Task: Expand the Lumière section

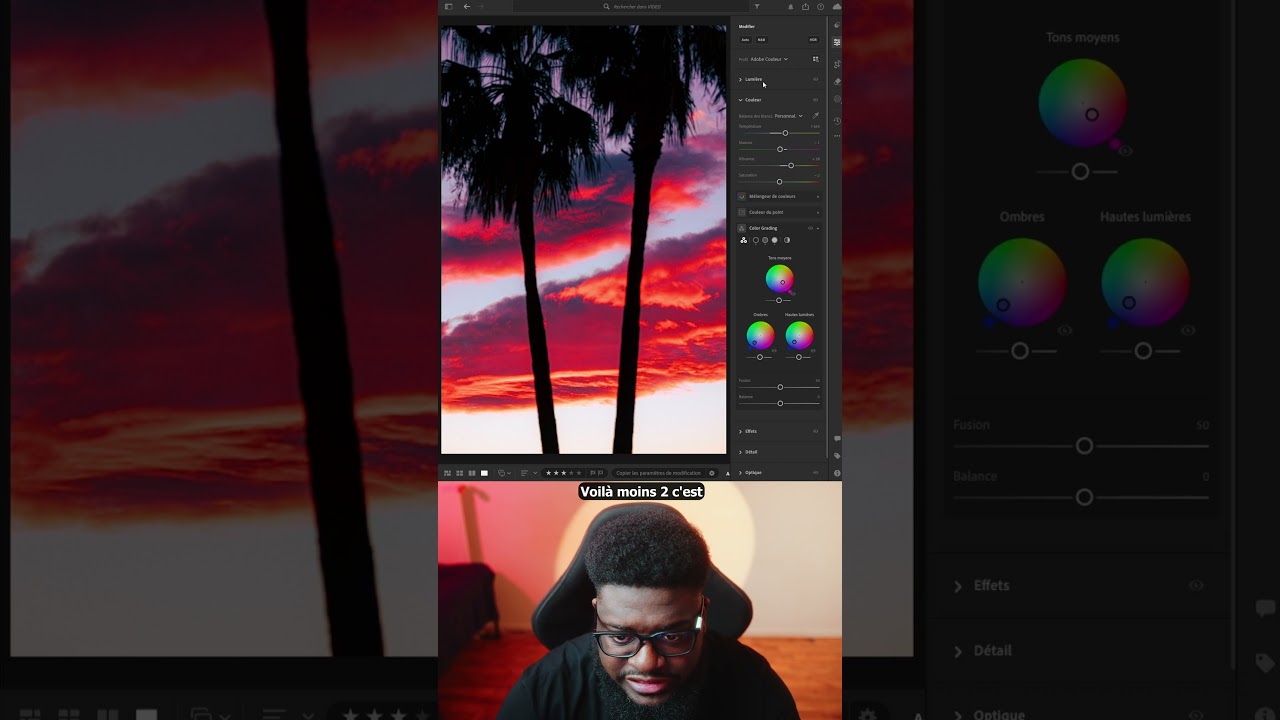Action: point(740,79)
